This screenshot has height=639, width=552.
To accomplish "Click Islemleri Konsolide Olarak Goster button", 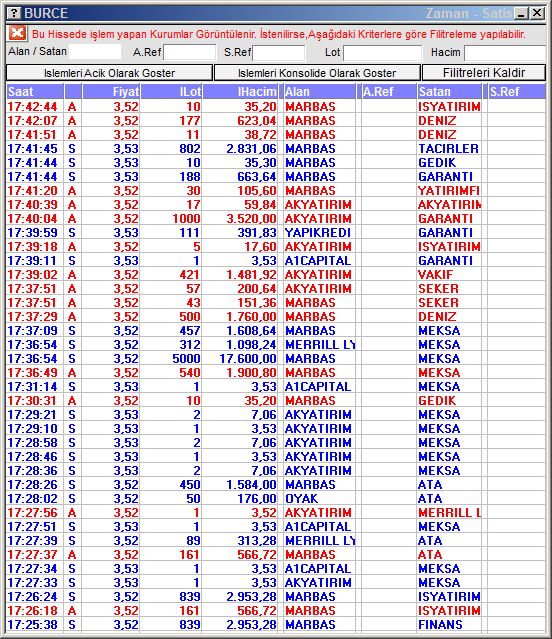I will pyautogui.click(x=317, y=73).
